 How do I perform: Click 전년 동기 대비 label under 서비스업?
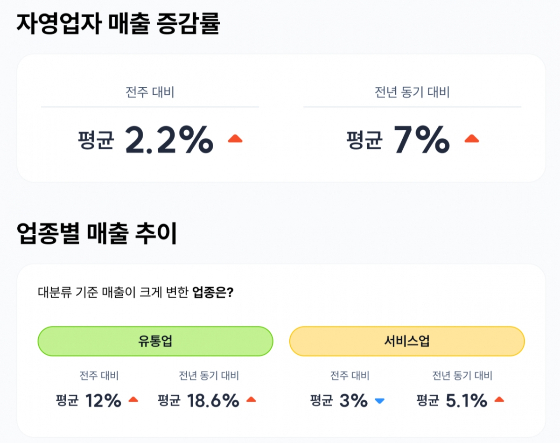point(462,375)
